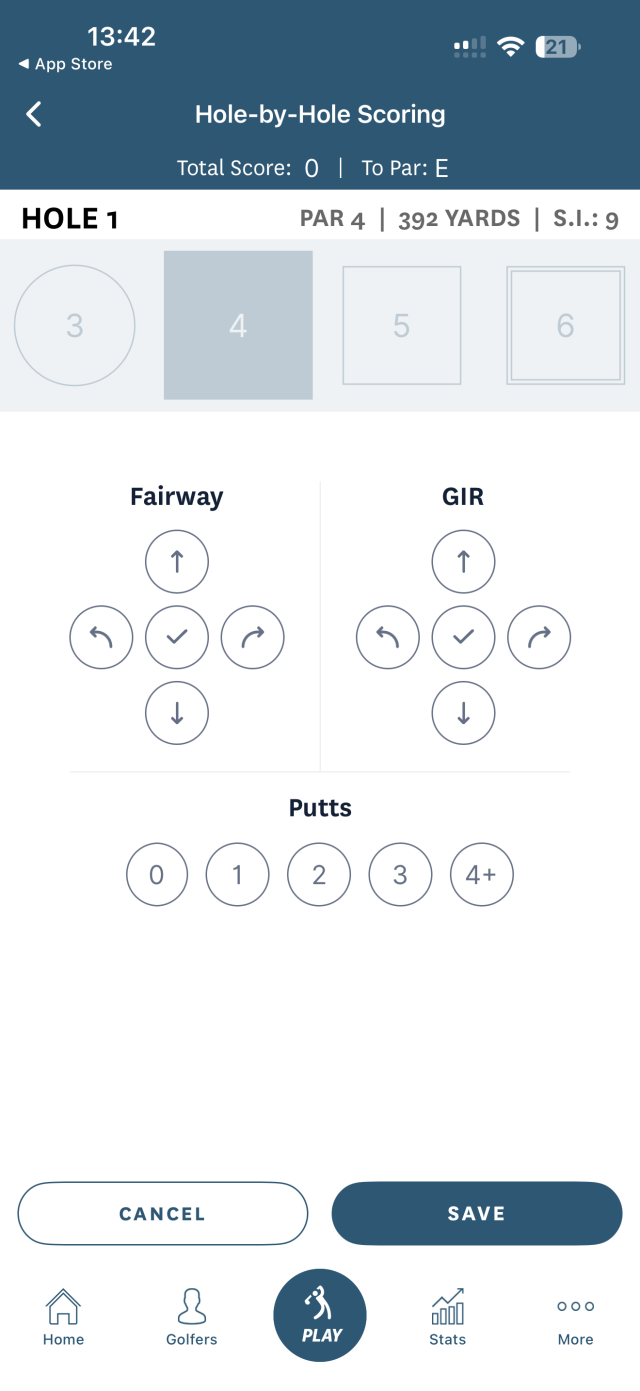Mark green in regulation hit checkmark
This screenshot has height=1391, width=640.
pyautogui.click(x=463, y=637)
